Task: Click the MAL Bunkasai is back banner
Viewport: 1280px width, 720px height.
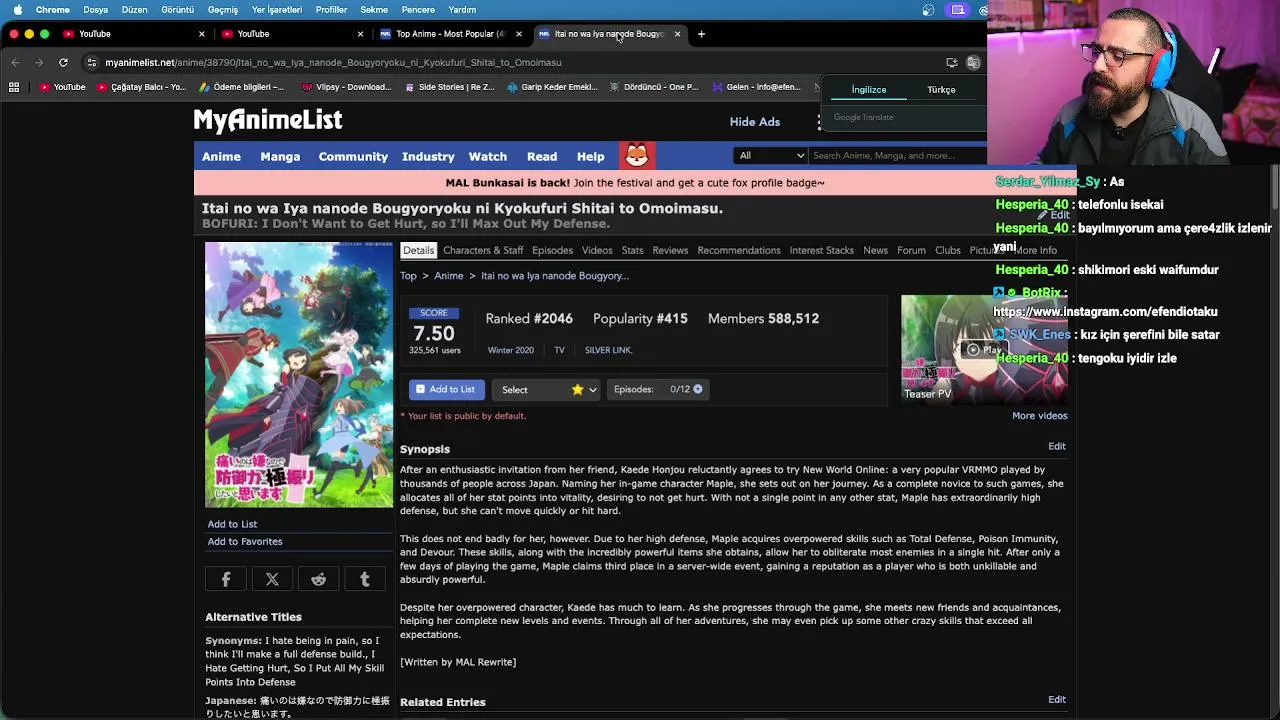Action: [x=635, y=183]
